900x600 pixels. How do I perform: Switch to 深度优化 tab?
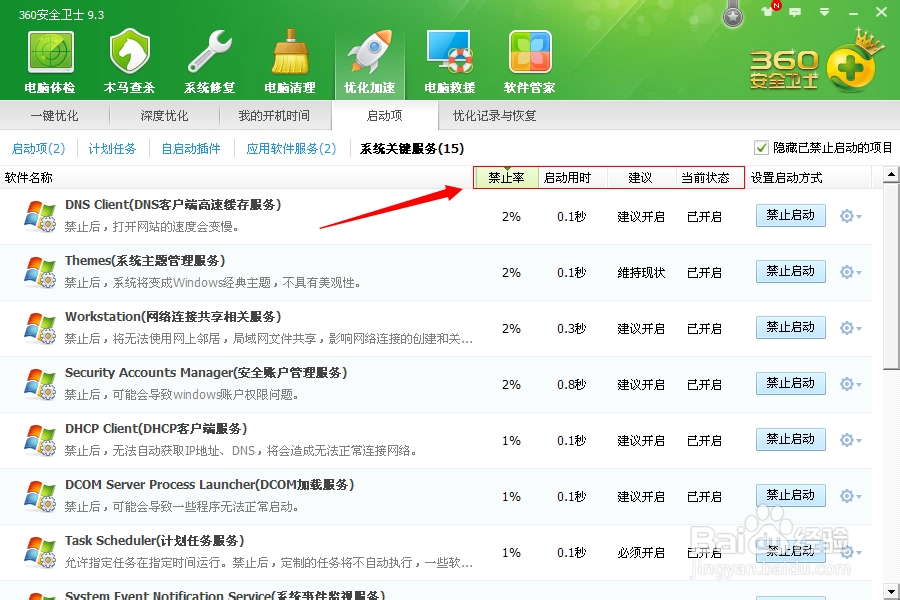tap(164, 116)
